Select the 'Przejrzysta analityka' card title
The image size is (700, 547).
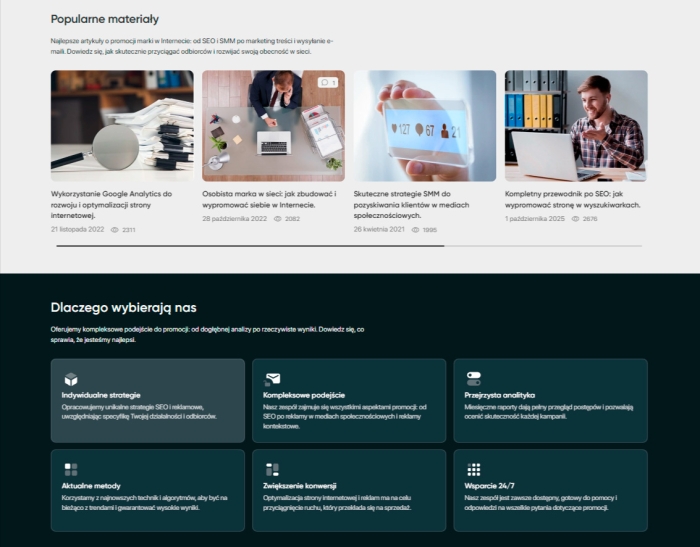pyautogui.click(x=500, y=396)
